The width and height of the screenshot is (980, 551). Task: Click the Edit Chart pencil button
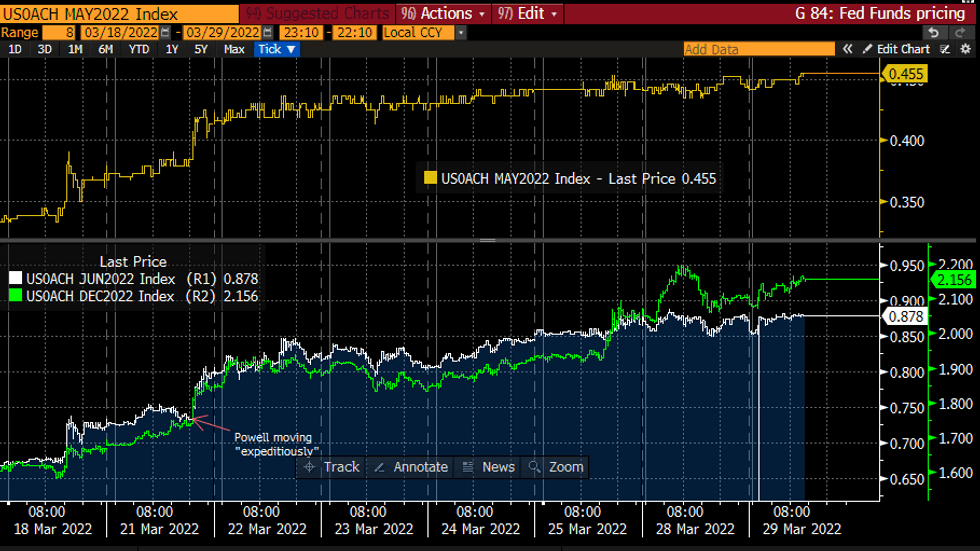(x=896, y=49)
